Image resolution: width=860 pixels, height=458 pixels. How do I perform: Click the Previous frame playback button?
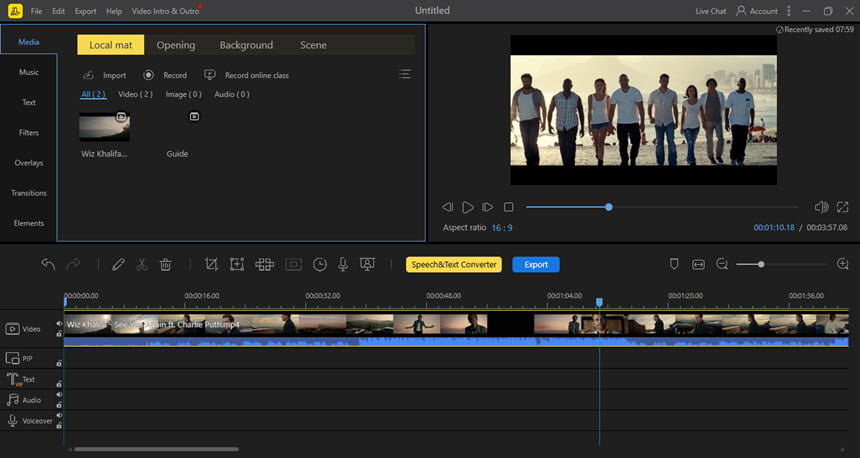point(448,207)
